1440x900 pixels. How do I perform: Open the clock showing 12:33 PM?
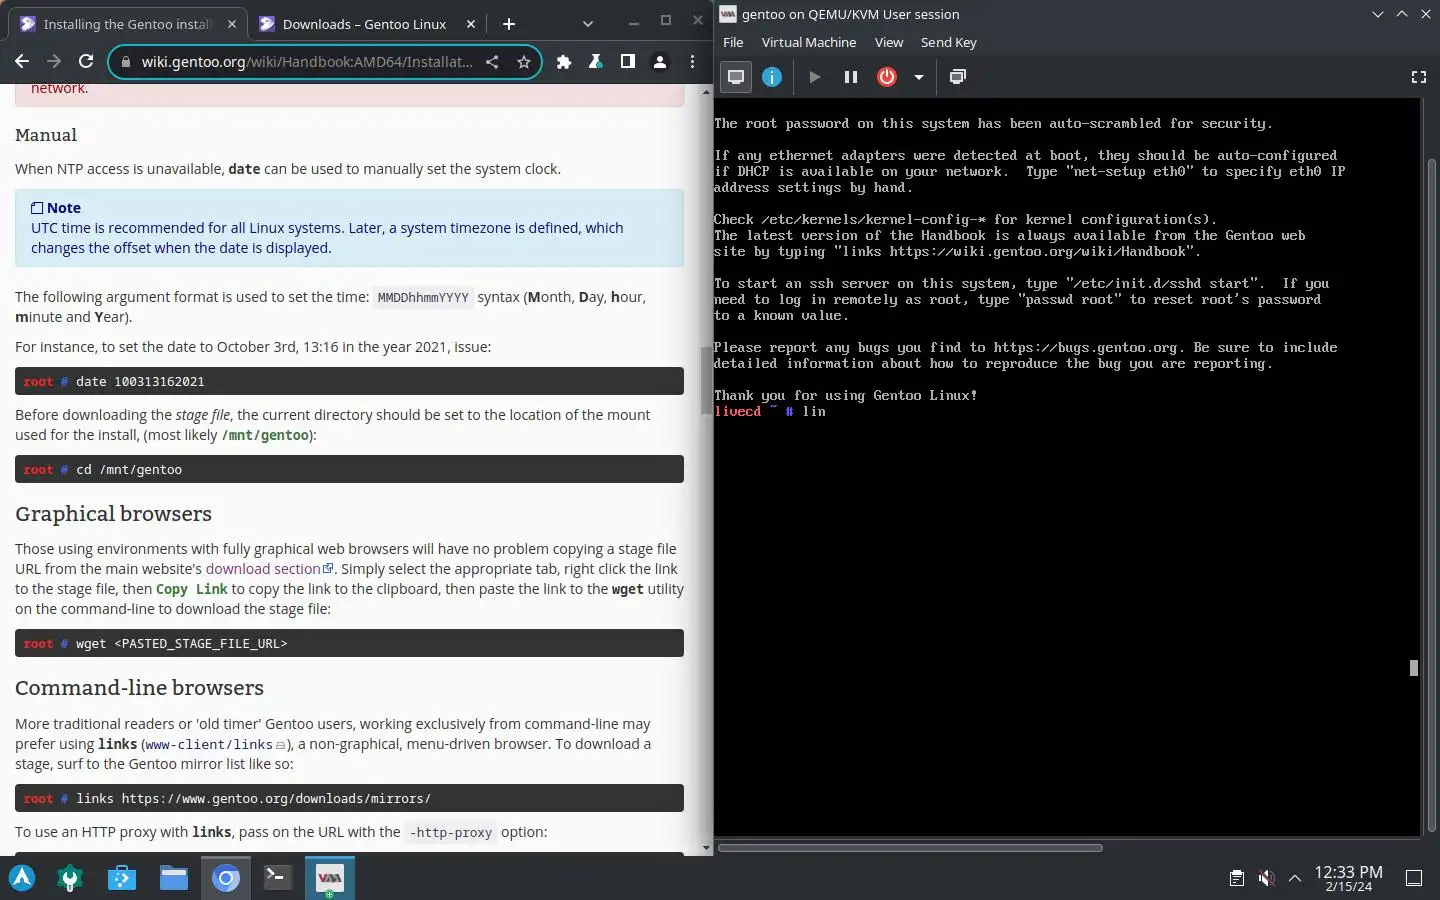tap(1348, 878)
